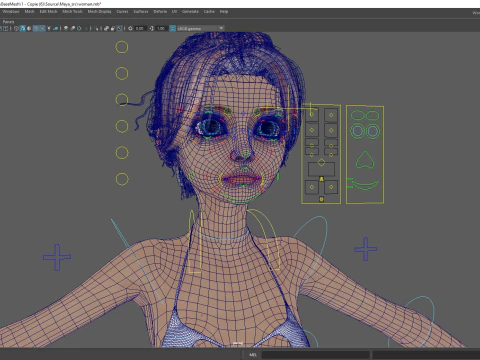
Task: Open the Surfaces menu
Action: (141, 12)
